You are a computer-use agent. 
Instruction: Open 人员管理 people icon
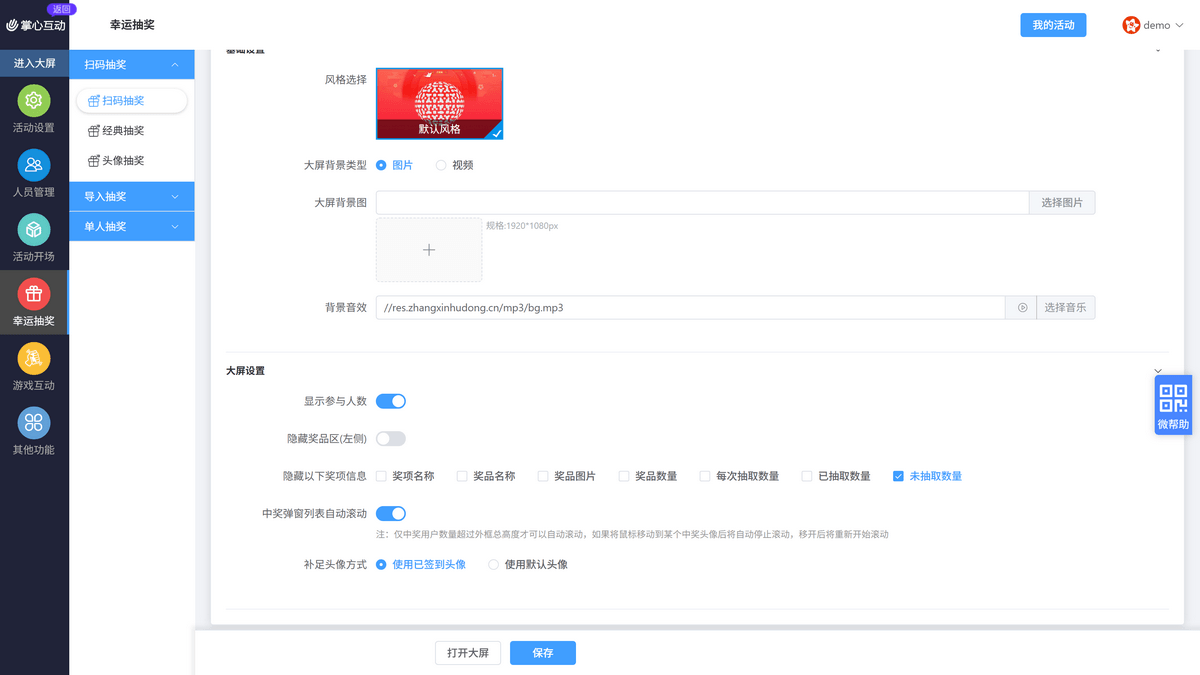click(x=34, y=165)
